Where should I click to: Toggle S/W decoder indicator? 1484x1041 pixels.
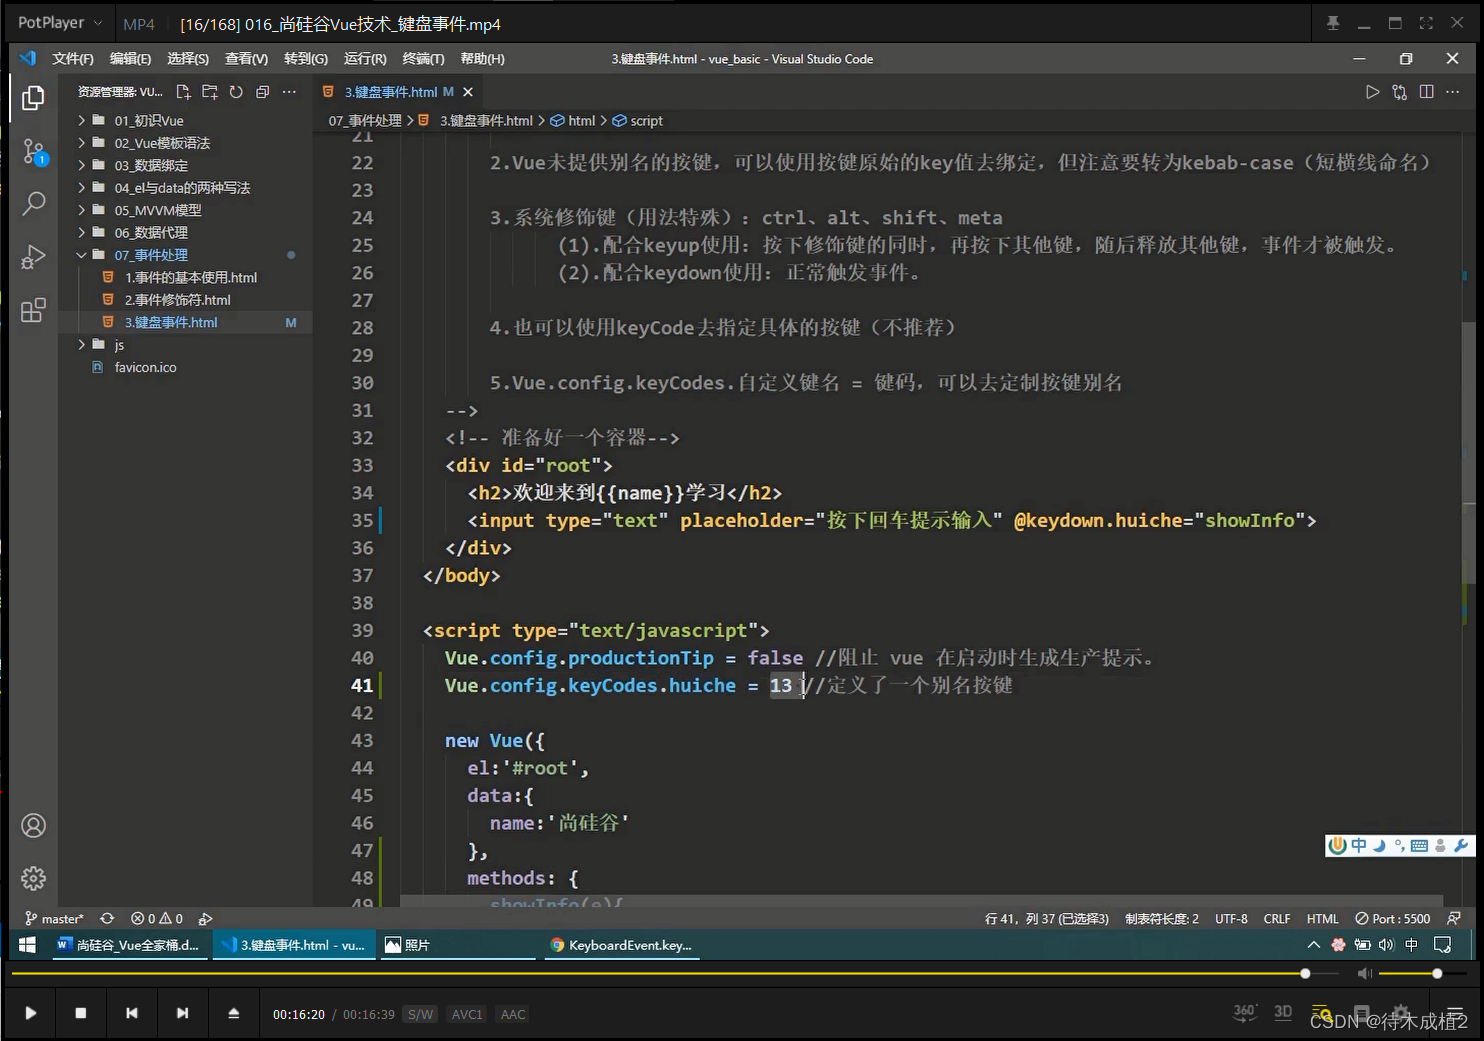pyautogui.click(x=420, y=1014)
